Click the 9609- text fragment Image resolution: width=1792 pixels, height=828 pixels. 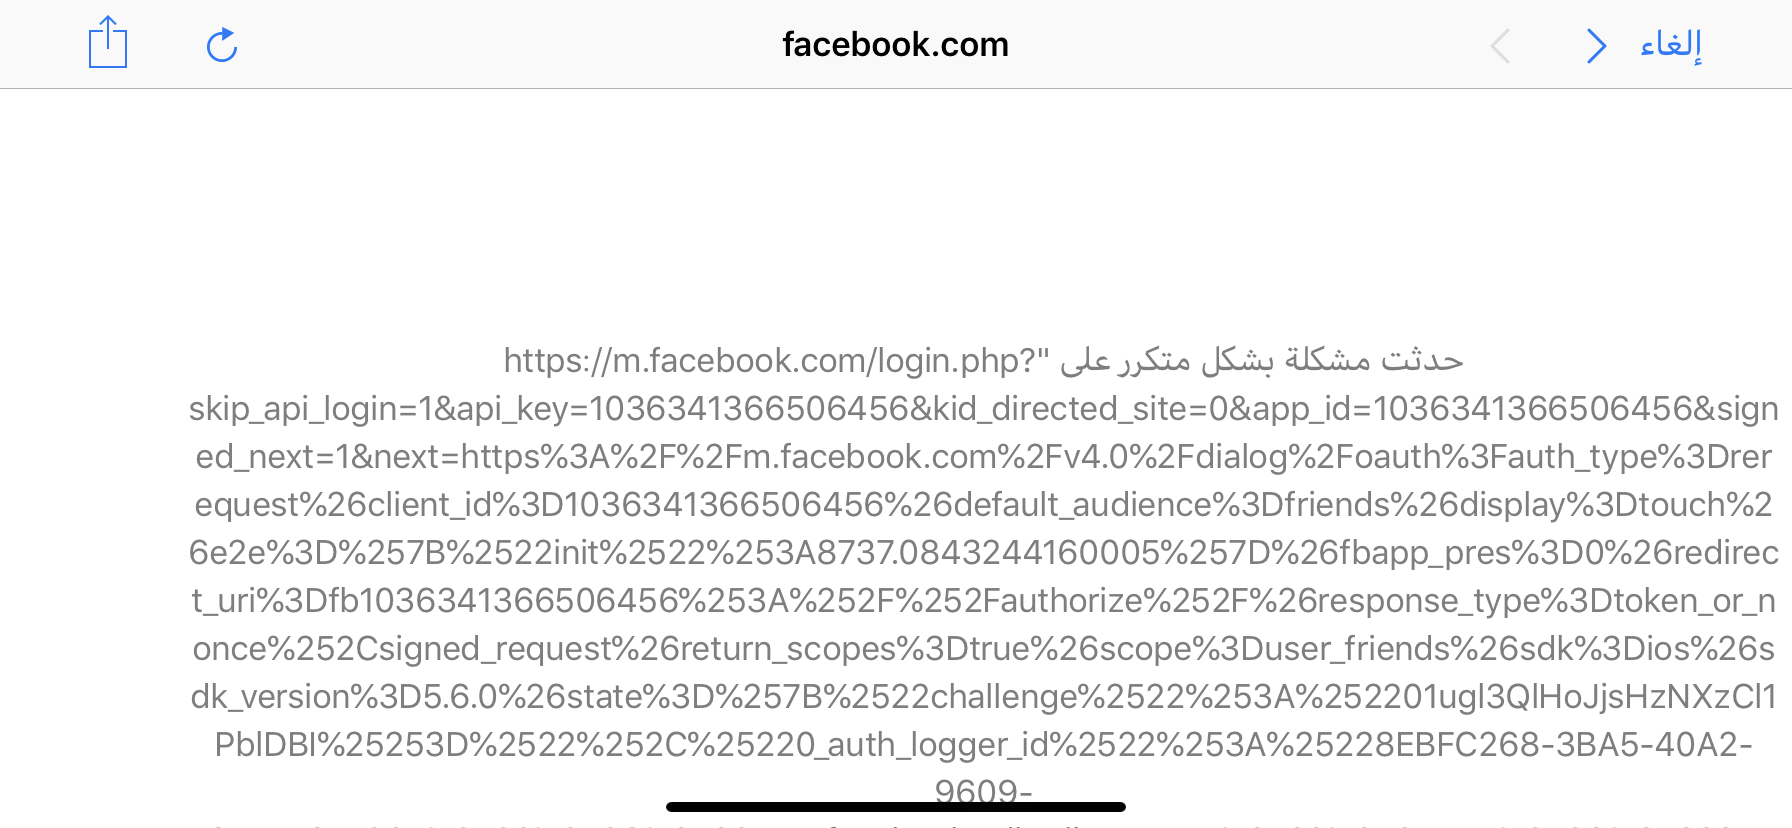click(983, 790)
